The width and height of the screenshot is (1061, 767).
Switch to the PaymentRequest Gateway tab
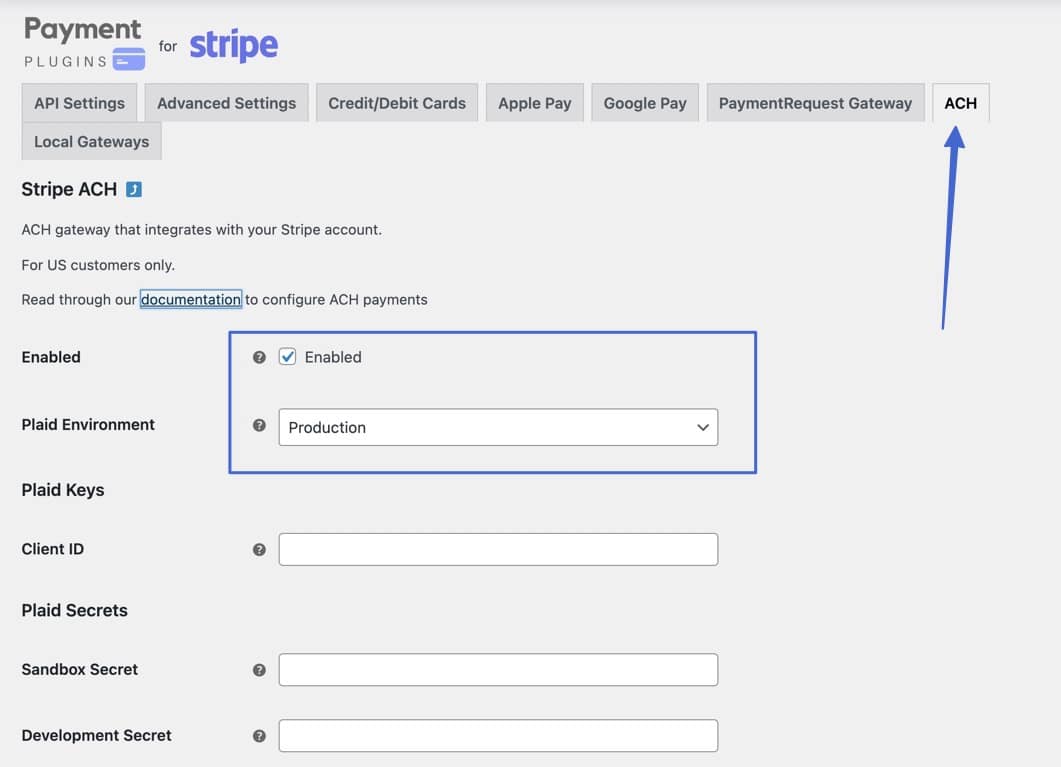[x=815, y=103]
